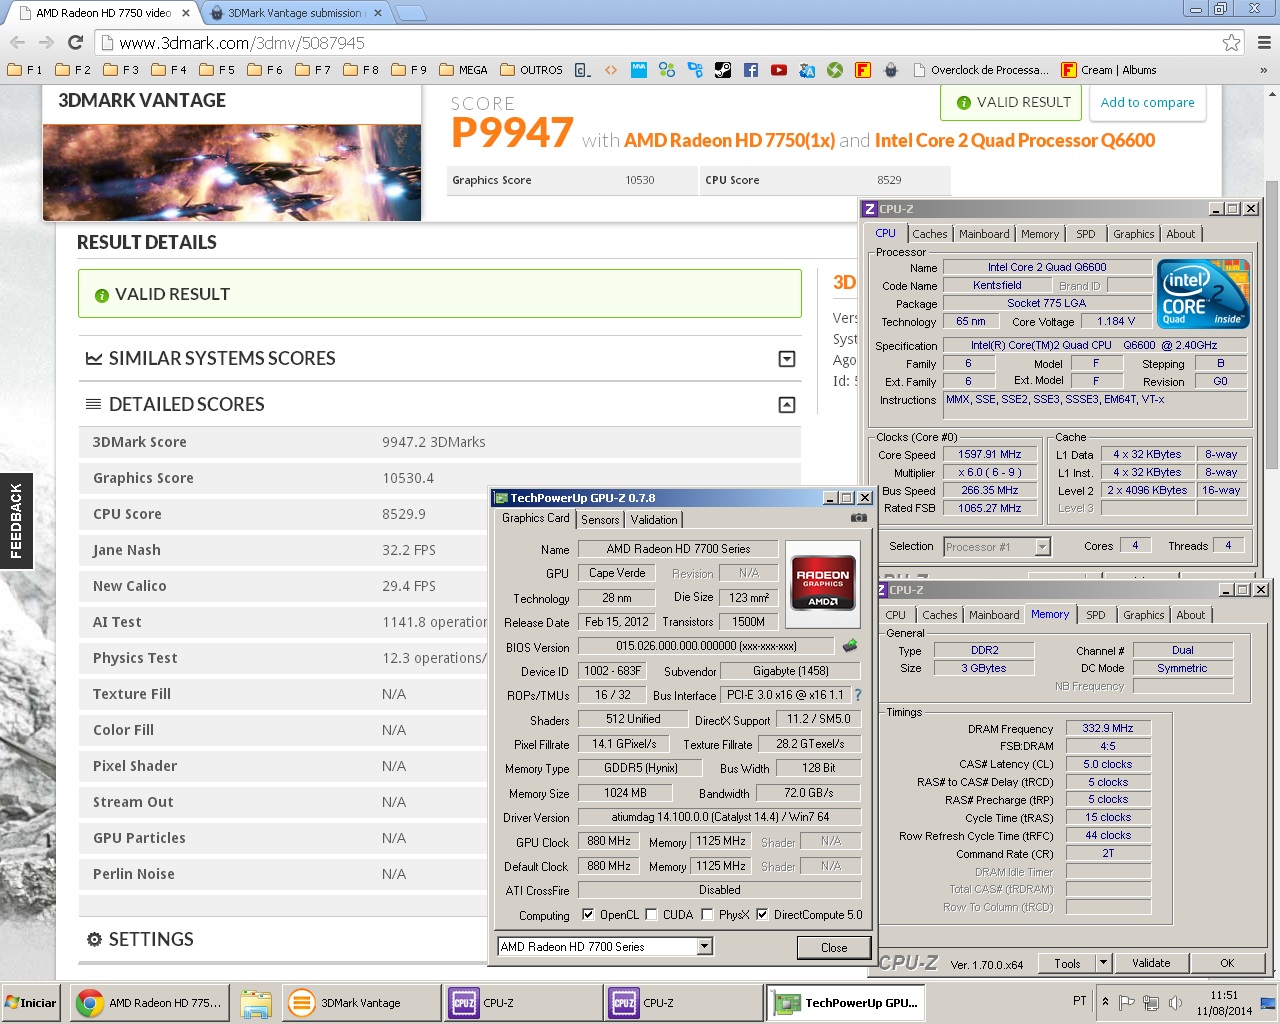Viewport: 1280px width, 1024px height.
Task: Click the browser URL address field
Action: 660,43
